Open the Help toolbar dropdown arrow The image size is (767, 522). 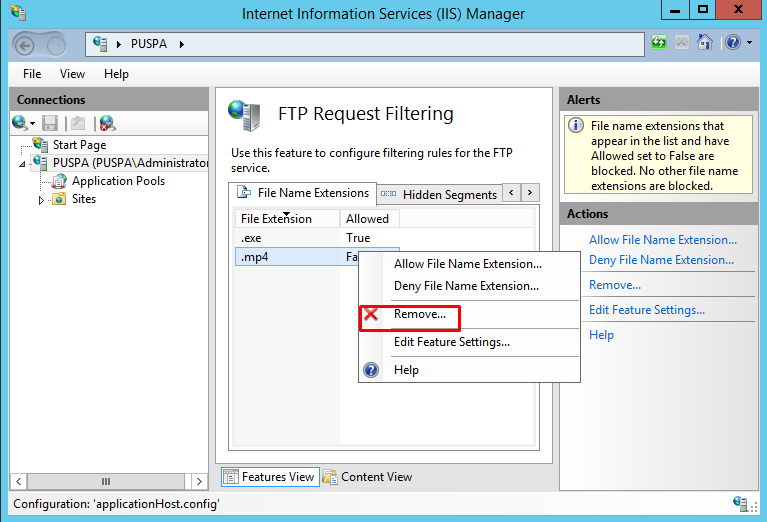(x=747, y=44)
